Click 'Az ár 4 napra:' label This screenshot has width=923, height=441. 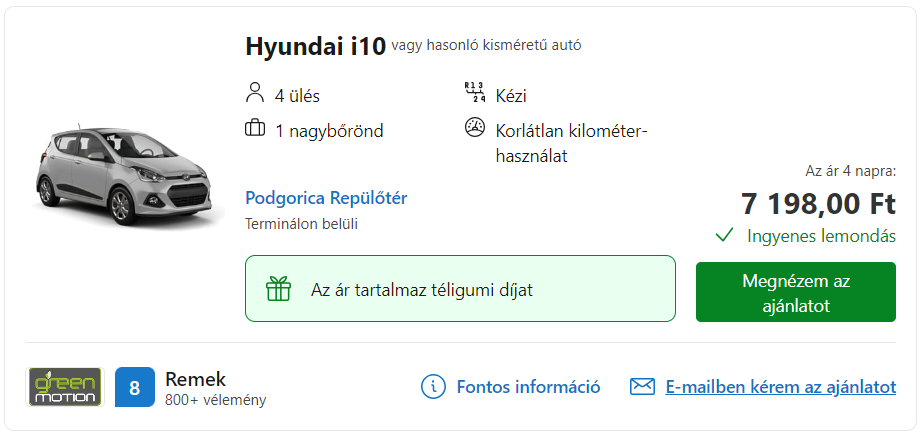[x=851, y=171]
